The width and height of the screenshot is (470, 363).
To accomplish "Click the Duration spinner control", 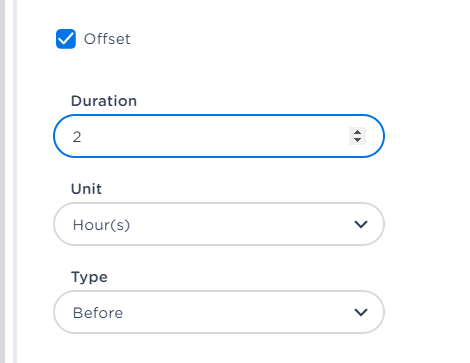I will 357,136.
